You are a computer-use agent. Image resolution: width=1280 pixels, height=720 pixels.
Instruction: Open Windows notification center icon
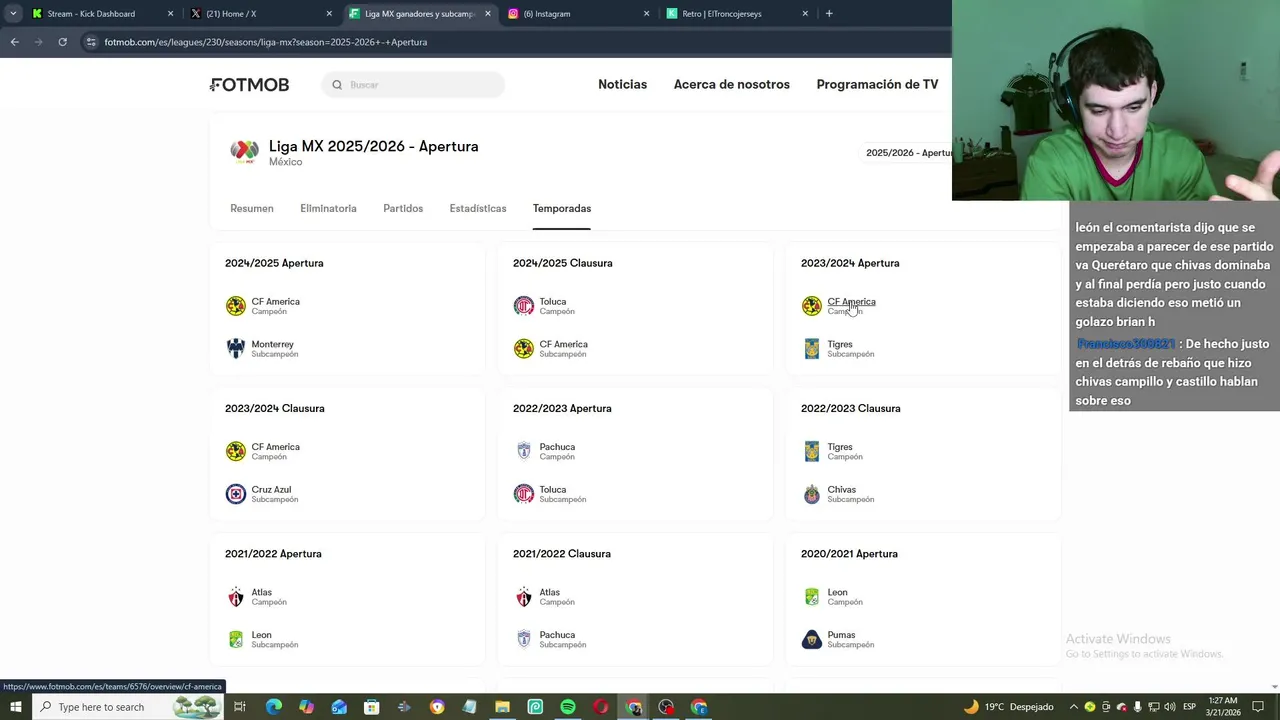point(1258,707)
